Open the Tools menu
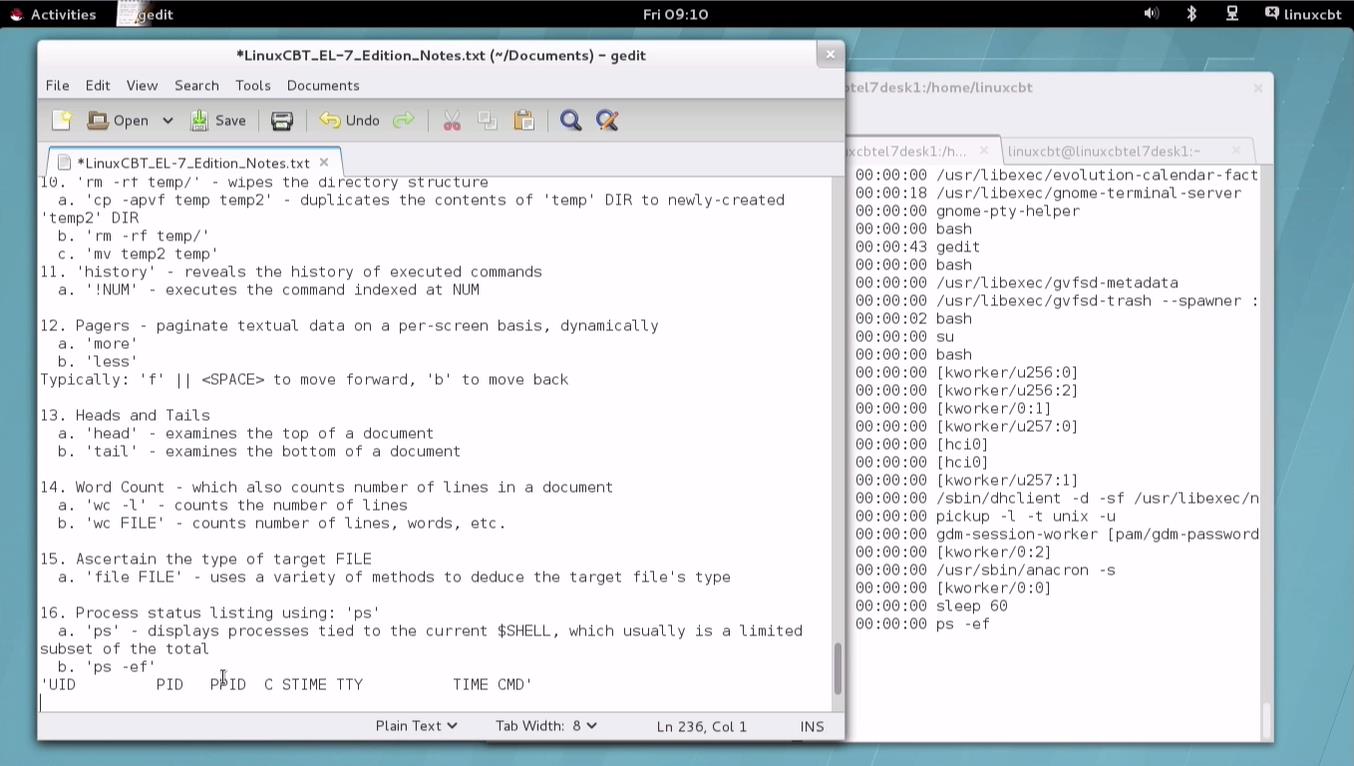This screenshot has height=766, width=1354. pos(253,85)
